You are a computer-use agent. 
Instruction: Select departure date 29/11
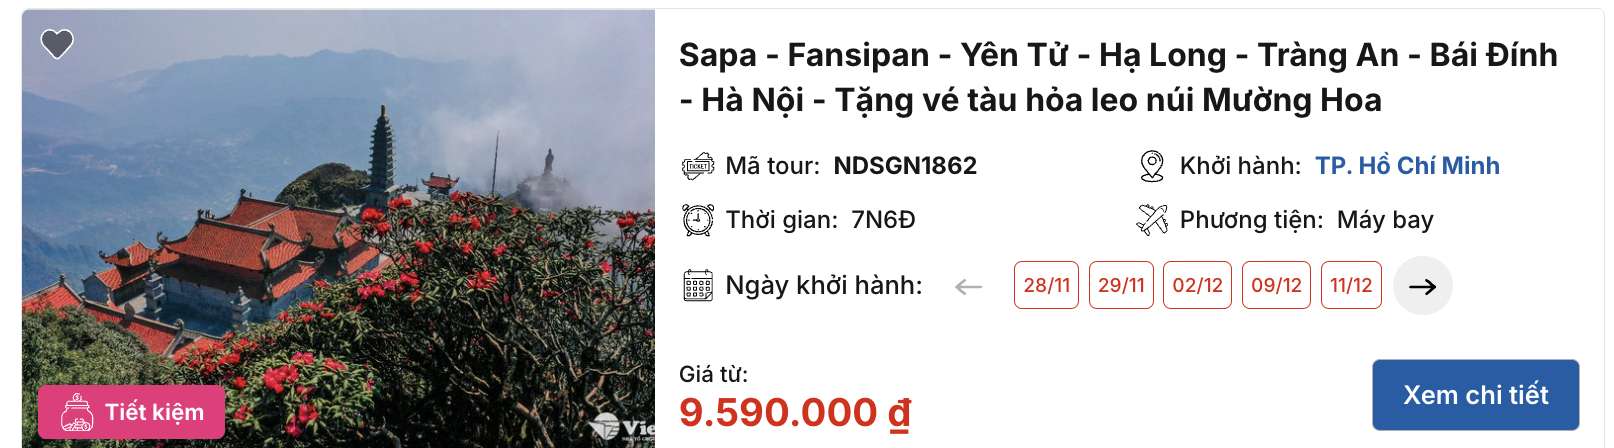(x=1121, y=285)
